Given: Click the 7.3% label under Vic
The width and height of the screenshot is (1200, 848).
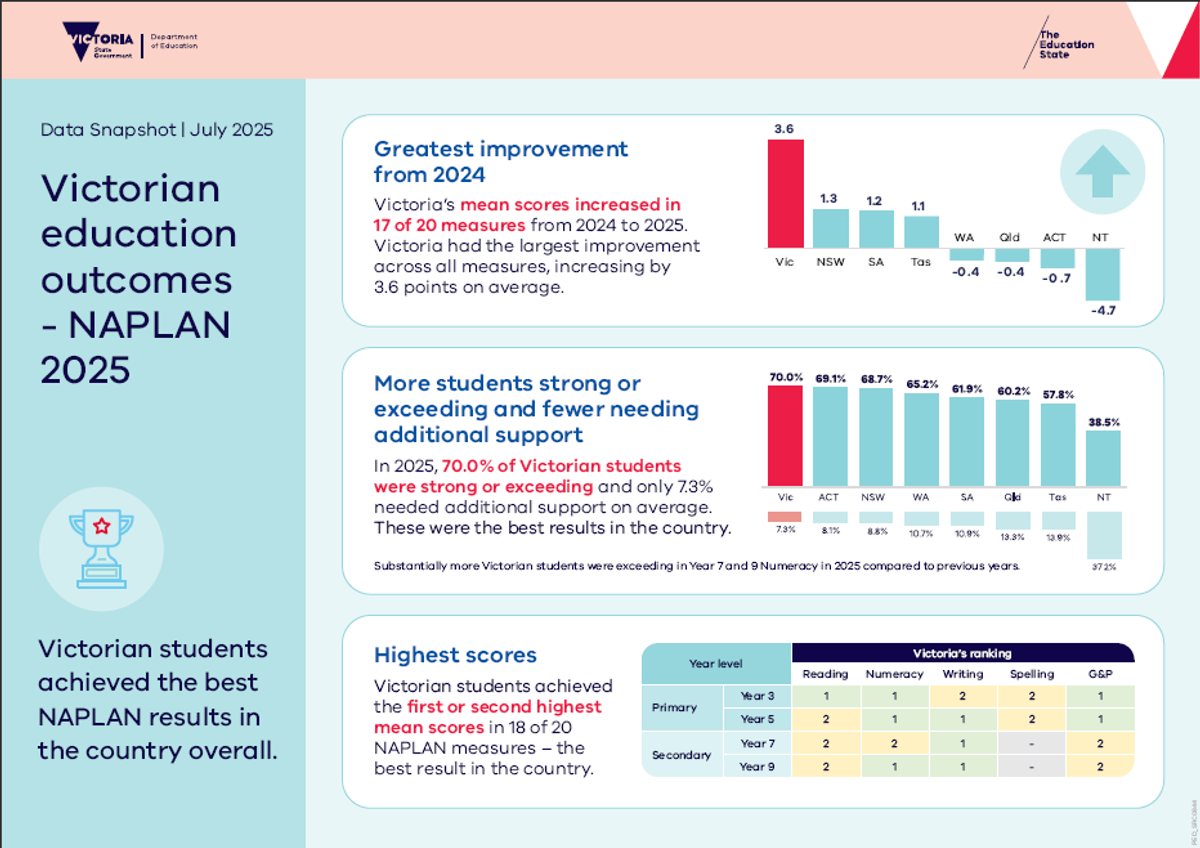Looking at the screenshot, I should point(785,529).
